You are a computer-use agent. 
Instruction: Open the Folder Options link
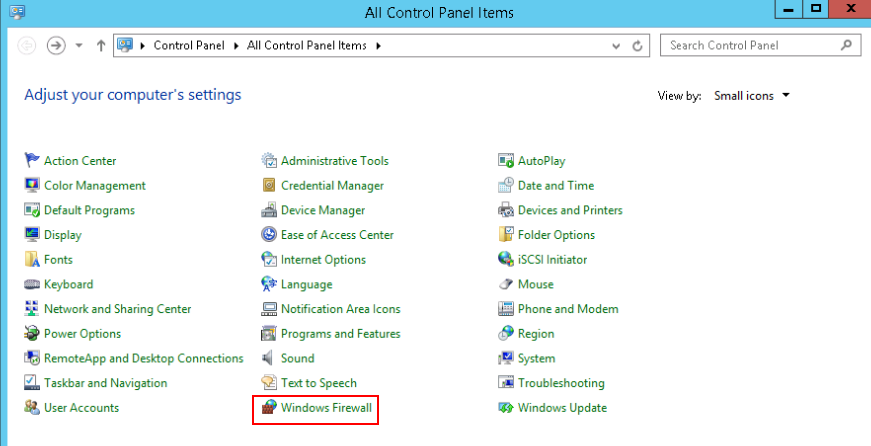556,234
